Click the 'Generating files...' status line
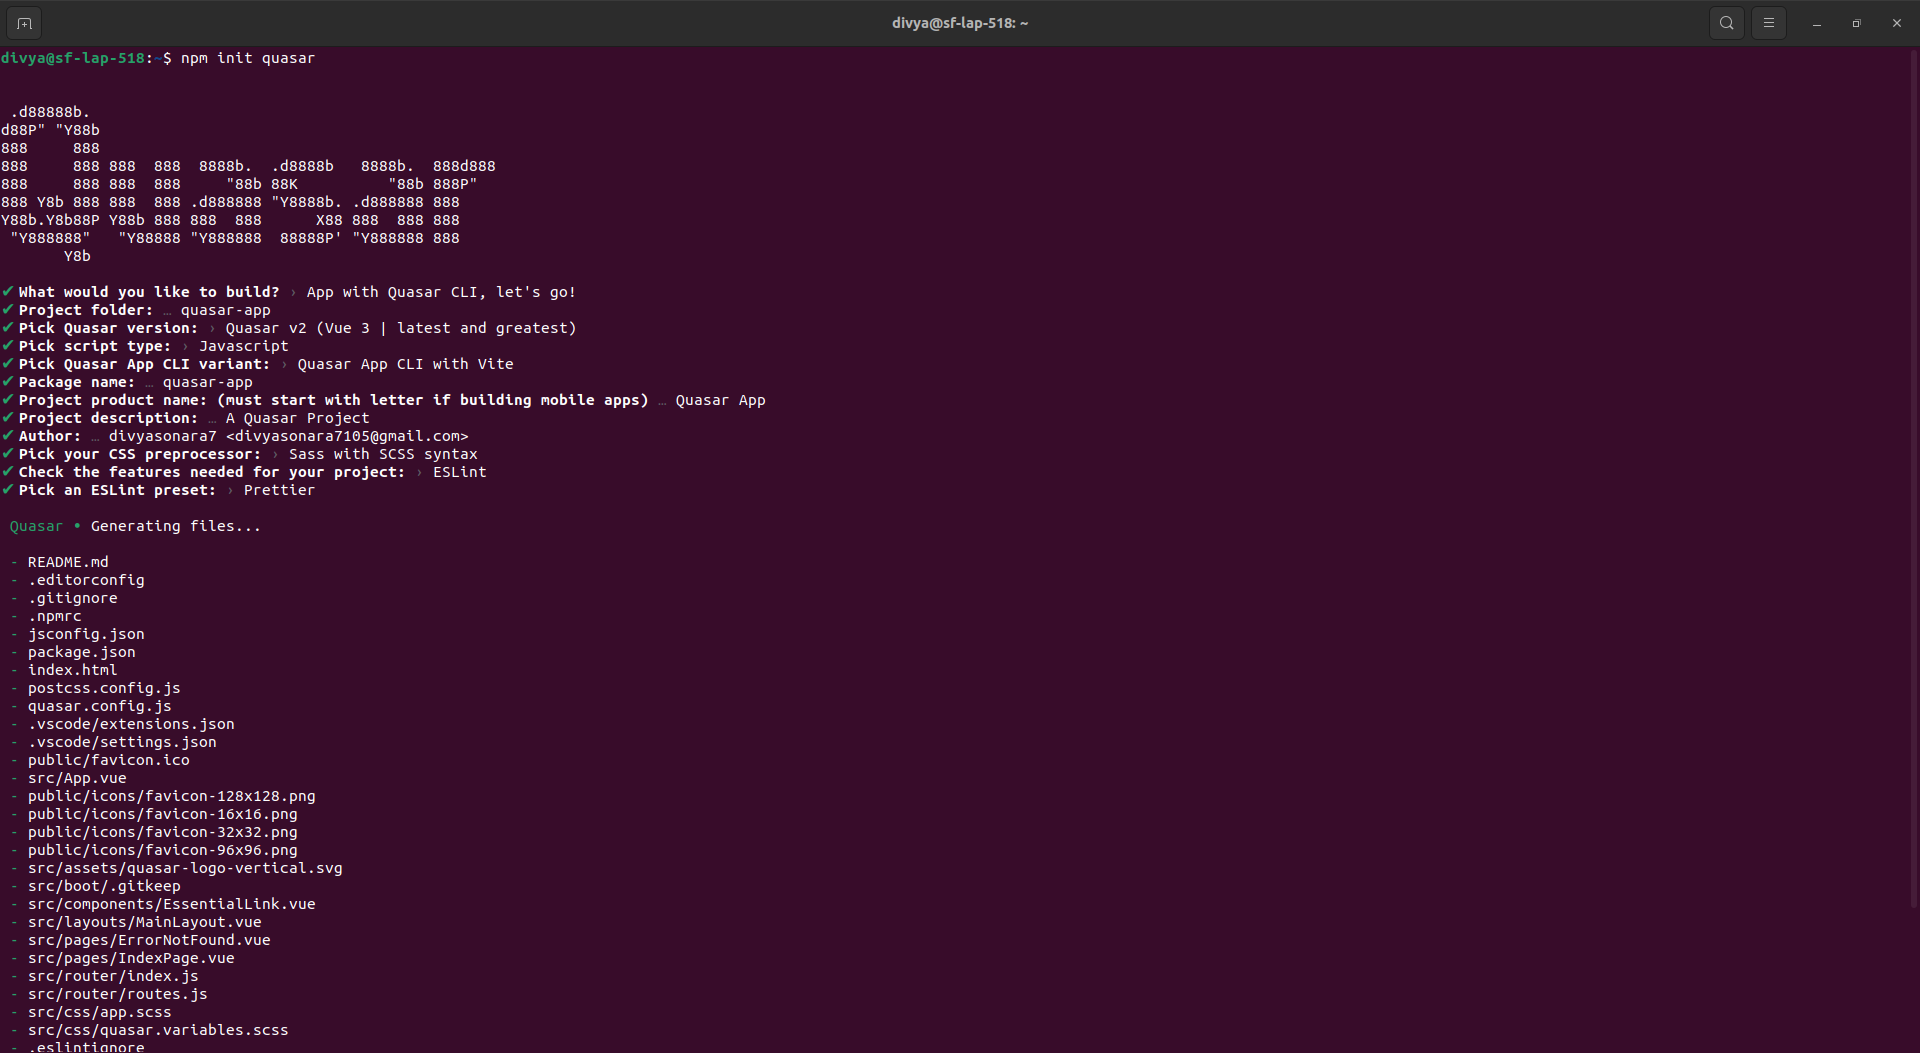 coord(135,527)
